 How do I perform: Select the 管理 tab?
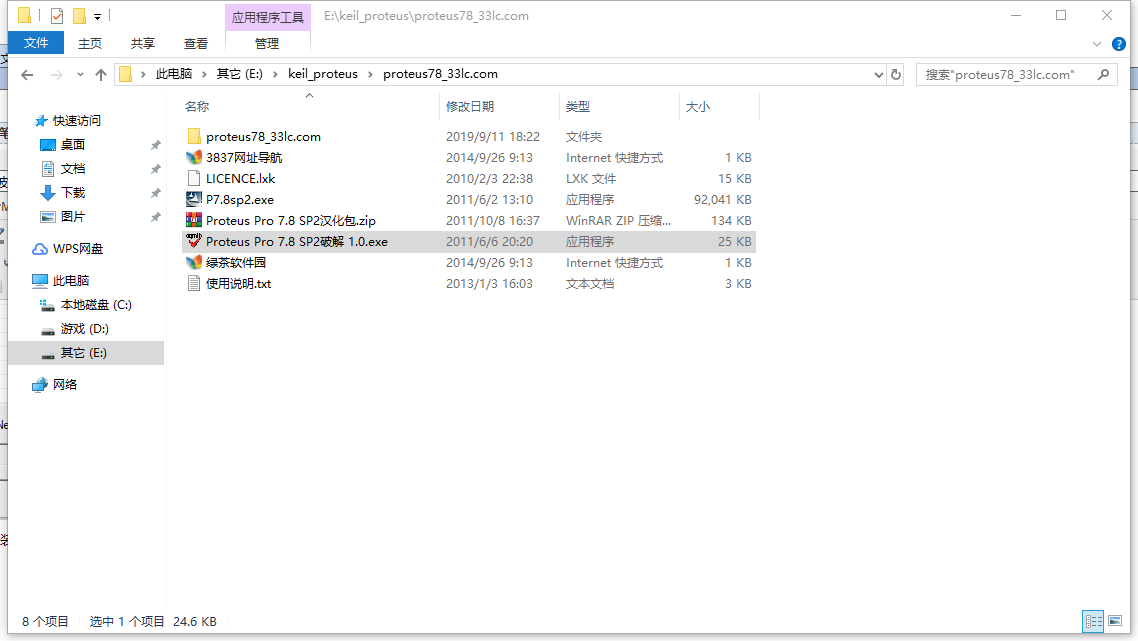tap(267, 44)
